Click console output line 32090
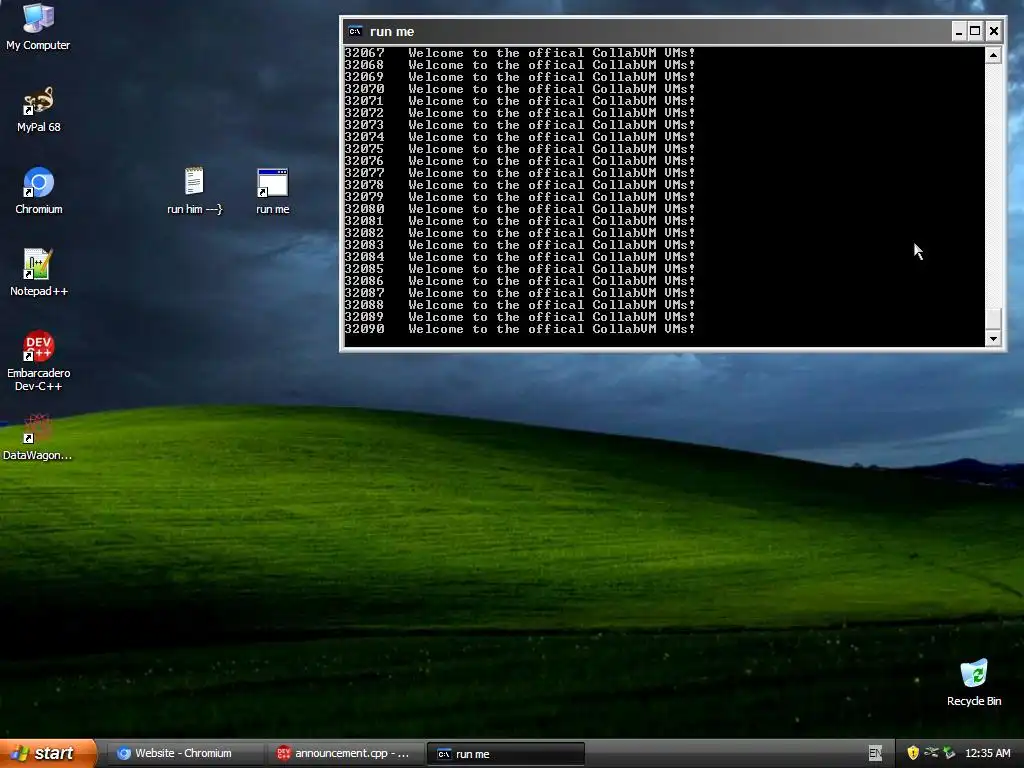This screenshot has height=768, width=1024. [x=520, y=329]
